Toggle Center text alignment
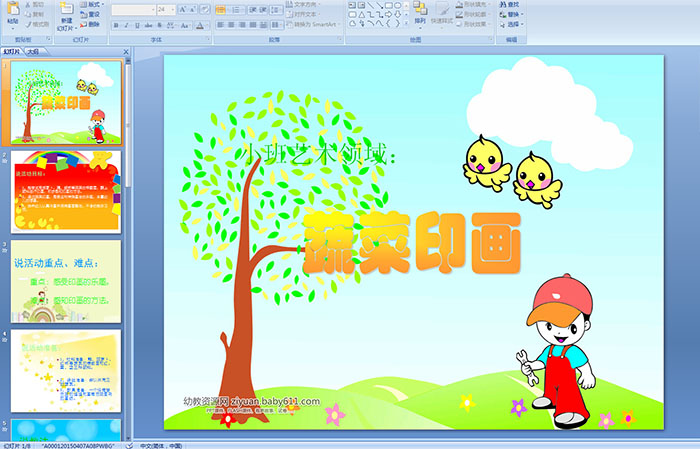The height and width of the screenshot is (449, 700). pos(231,25)
